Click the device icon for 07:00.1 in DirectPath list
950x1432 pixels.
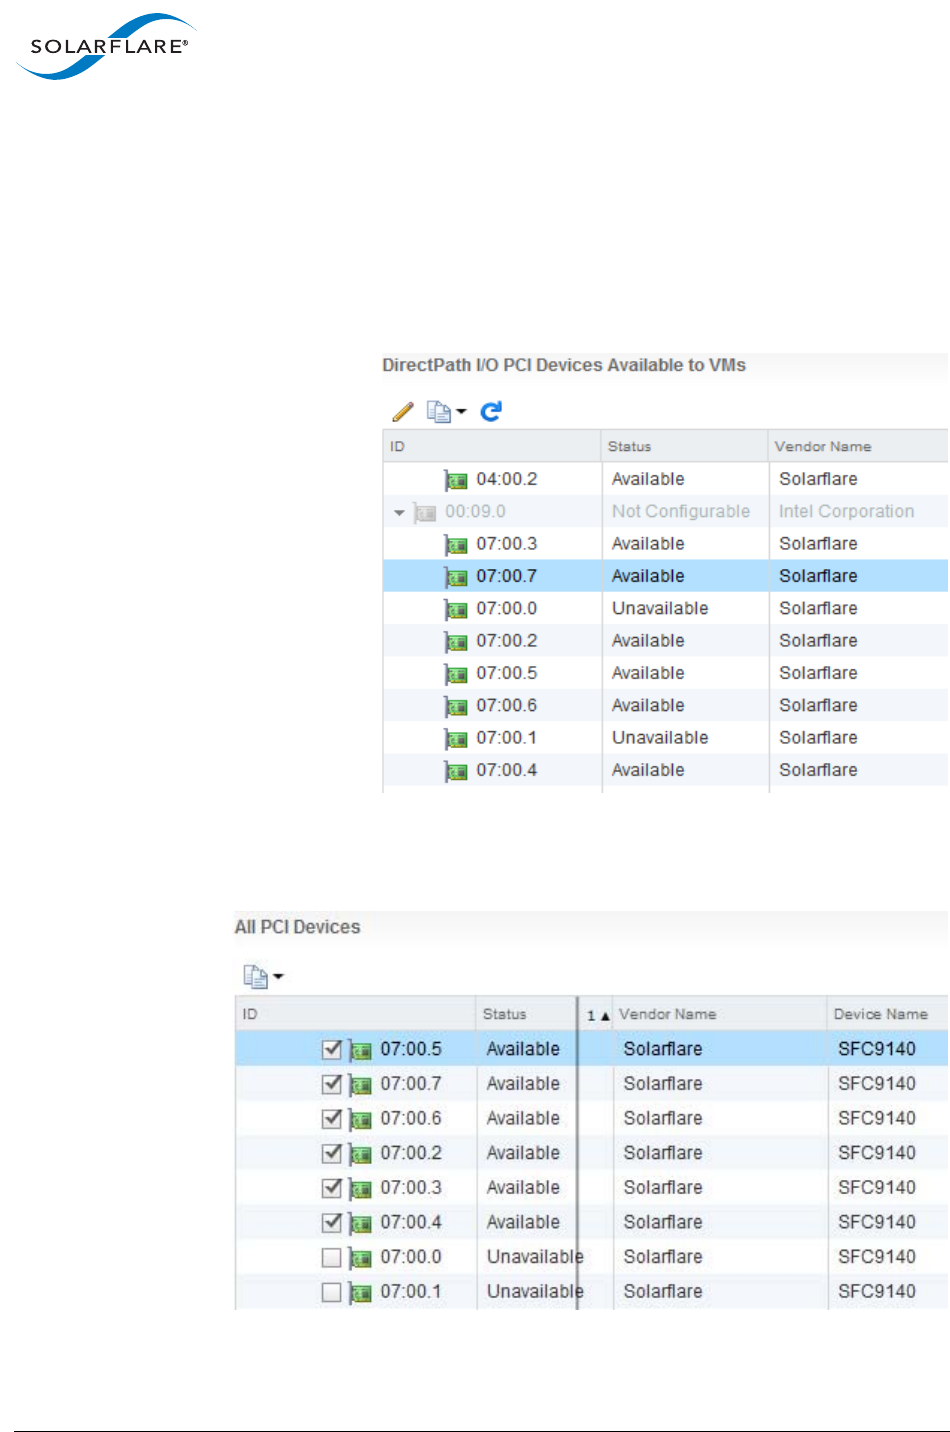pyautogui.click(x=456, y=739)
